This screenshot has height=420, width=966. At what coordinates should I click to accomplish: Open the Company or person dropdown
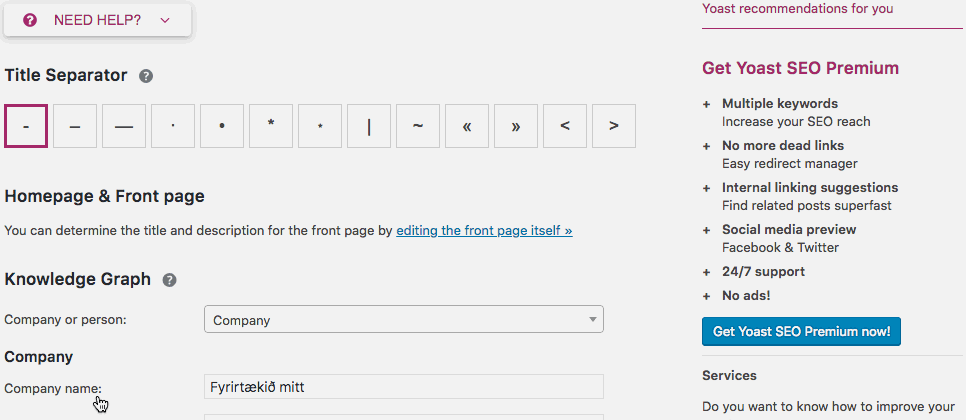403,320
